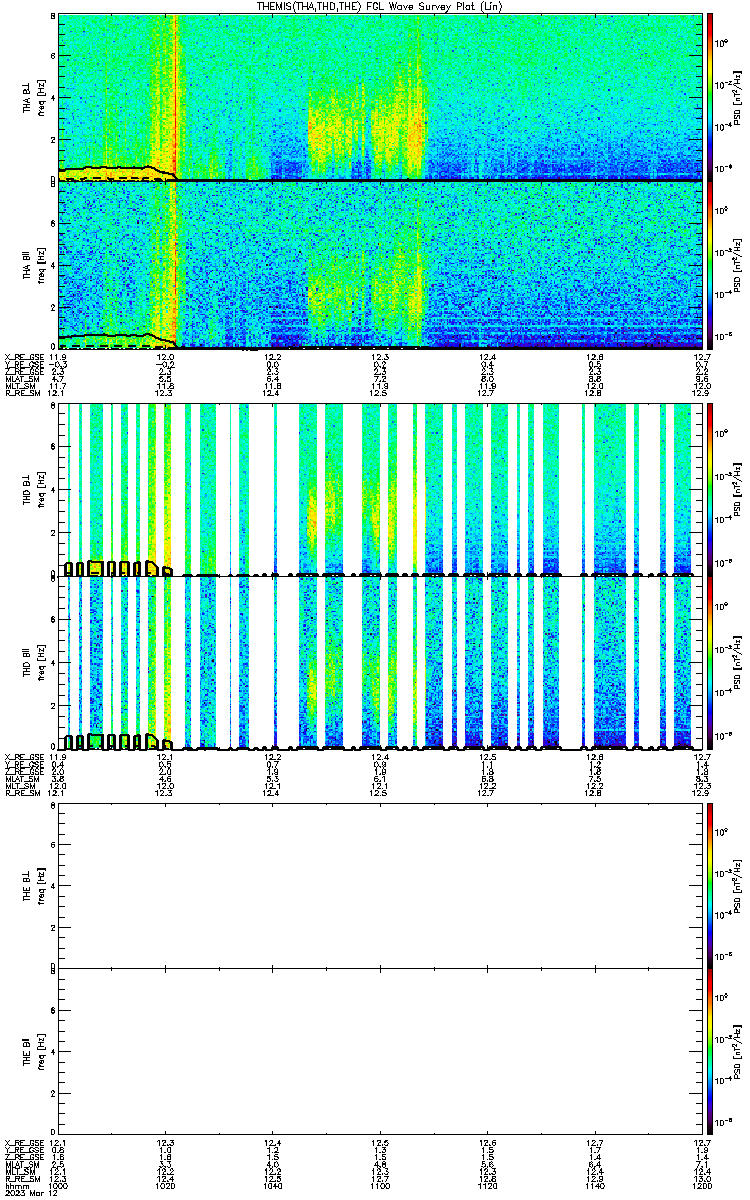Click the 1120 time tick label
Viewport: 750px width, 1200px height.
[487, 1185]
